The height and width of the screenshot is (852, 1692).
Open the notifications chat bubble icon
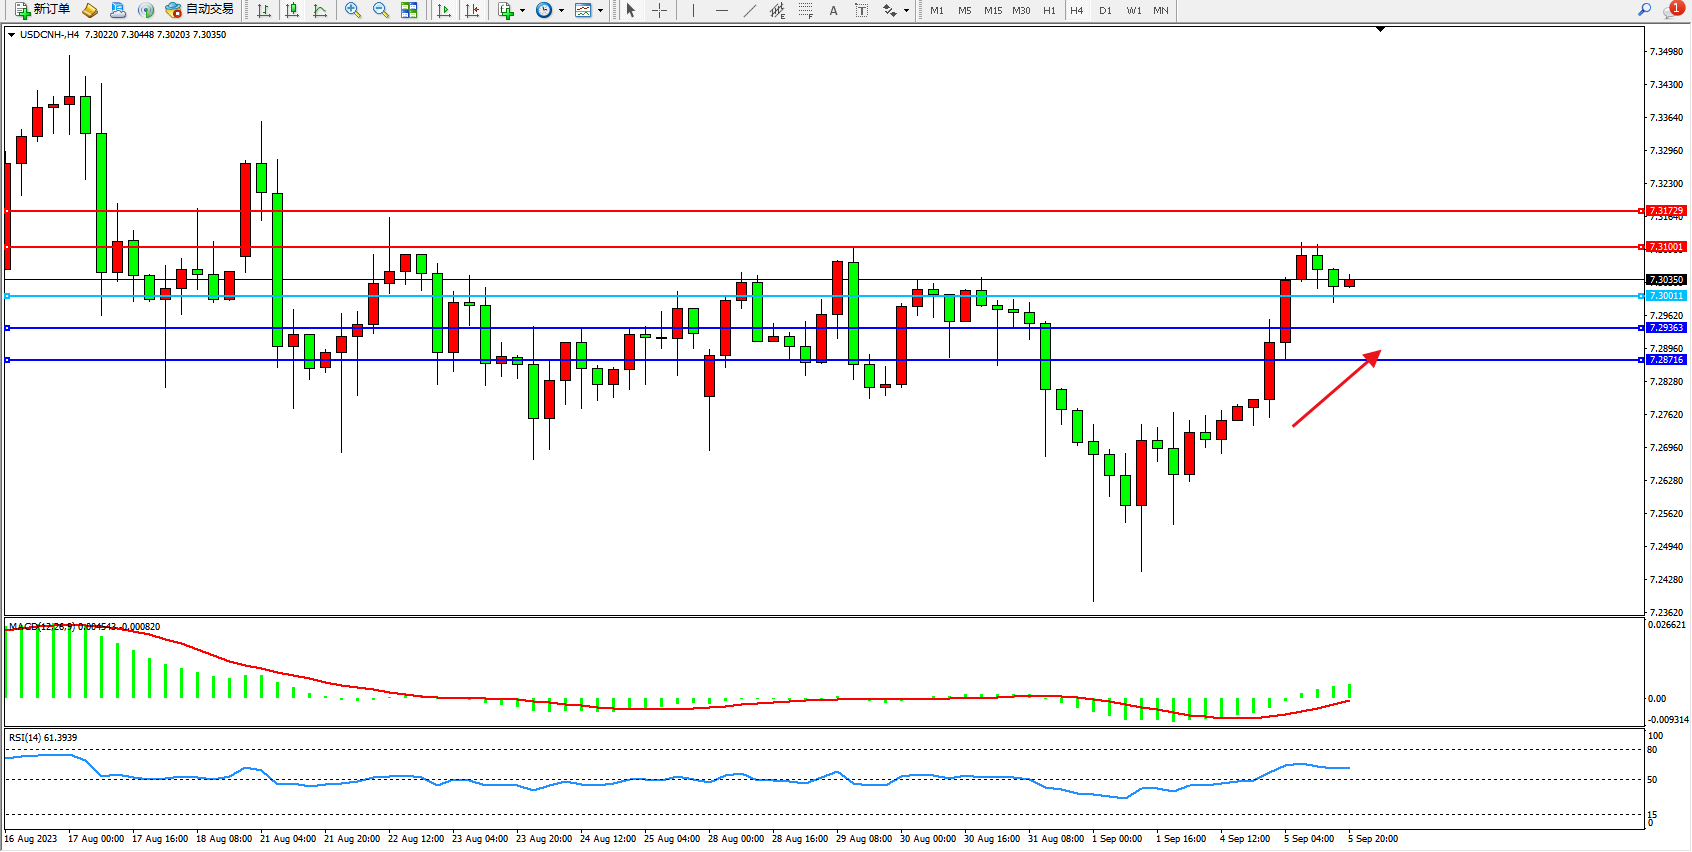1672,10
